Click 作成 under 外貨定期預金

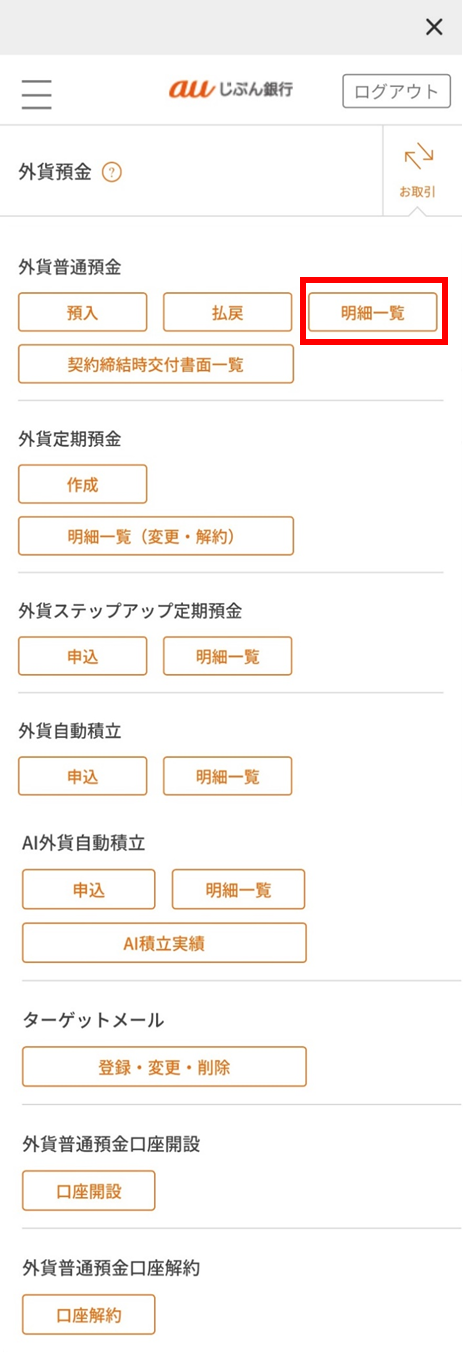point(83,484)
